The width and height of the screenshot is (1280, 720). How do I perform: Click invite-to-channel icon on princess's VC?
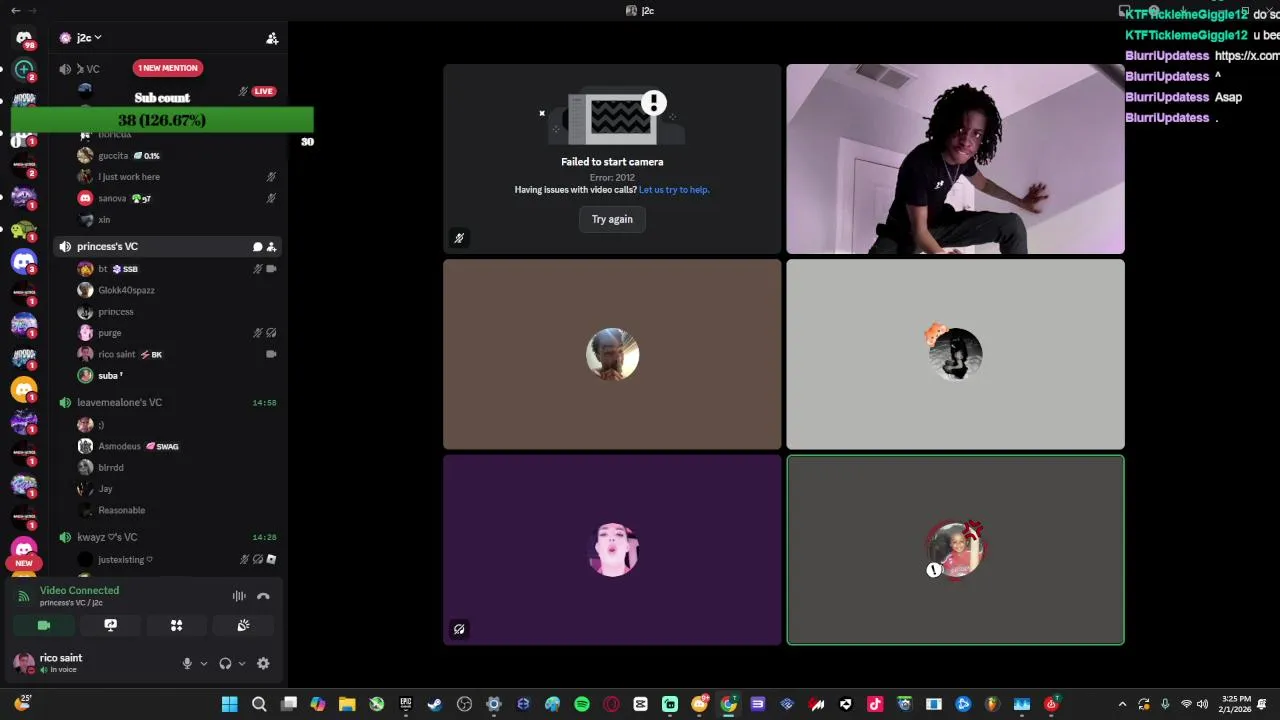271,247
